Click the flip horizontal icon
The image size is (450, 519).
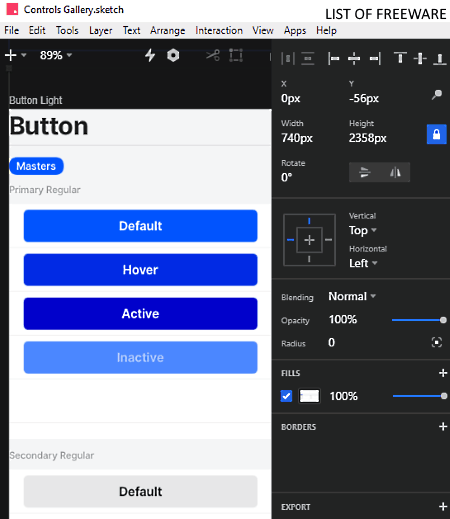(395, 172)
